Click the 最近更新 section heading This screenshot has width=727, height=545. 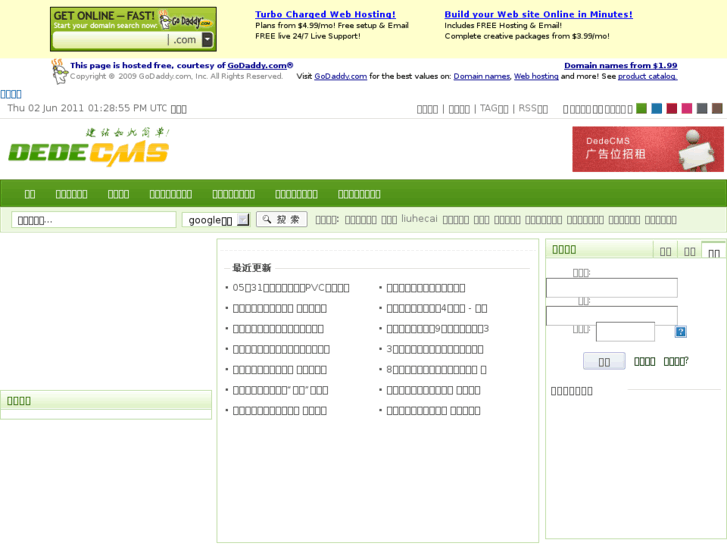(x=251, y=268)
